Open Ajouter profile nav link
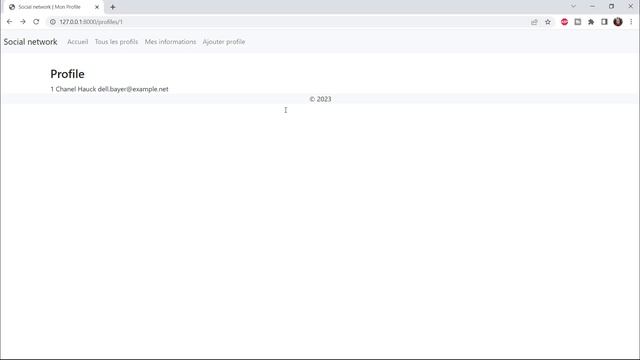Screen dimensions: 640x360 tap(224, 42)
